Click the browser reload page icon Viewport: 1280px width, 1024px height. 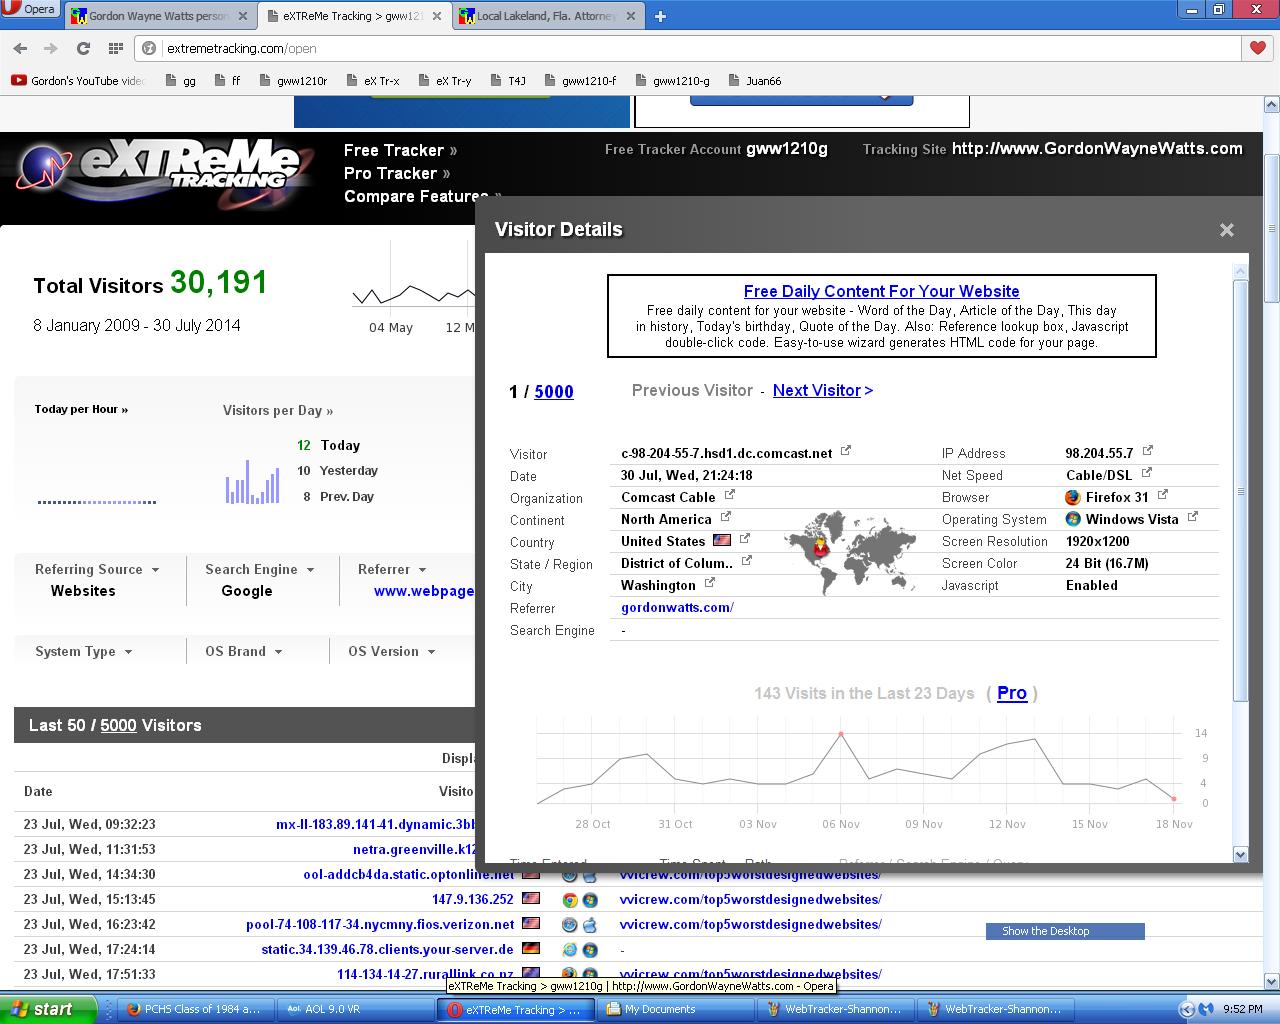click(x=84, y=48)
